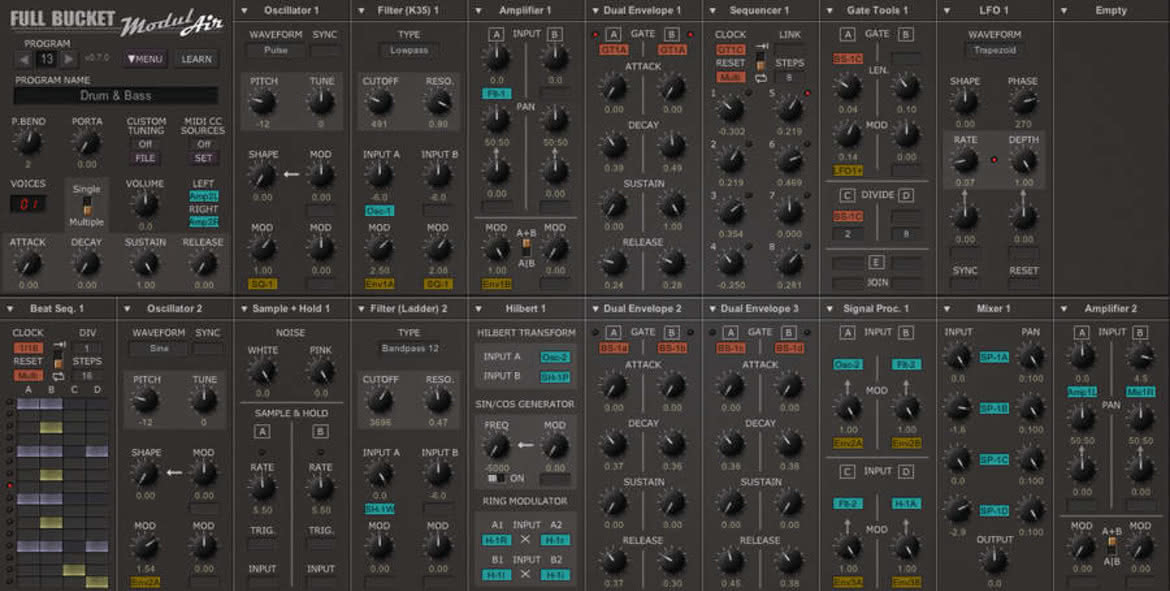Viewport: 1170px width, 591px height.
Task: Select input A box in Amplifier 1
Action: click(495, 34)
